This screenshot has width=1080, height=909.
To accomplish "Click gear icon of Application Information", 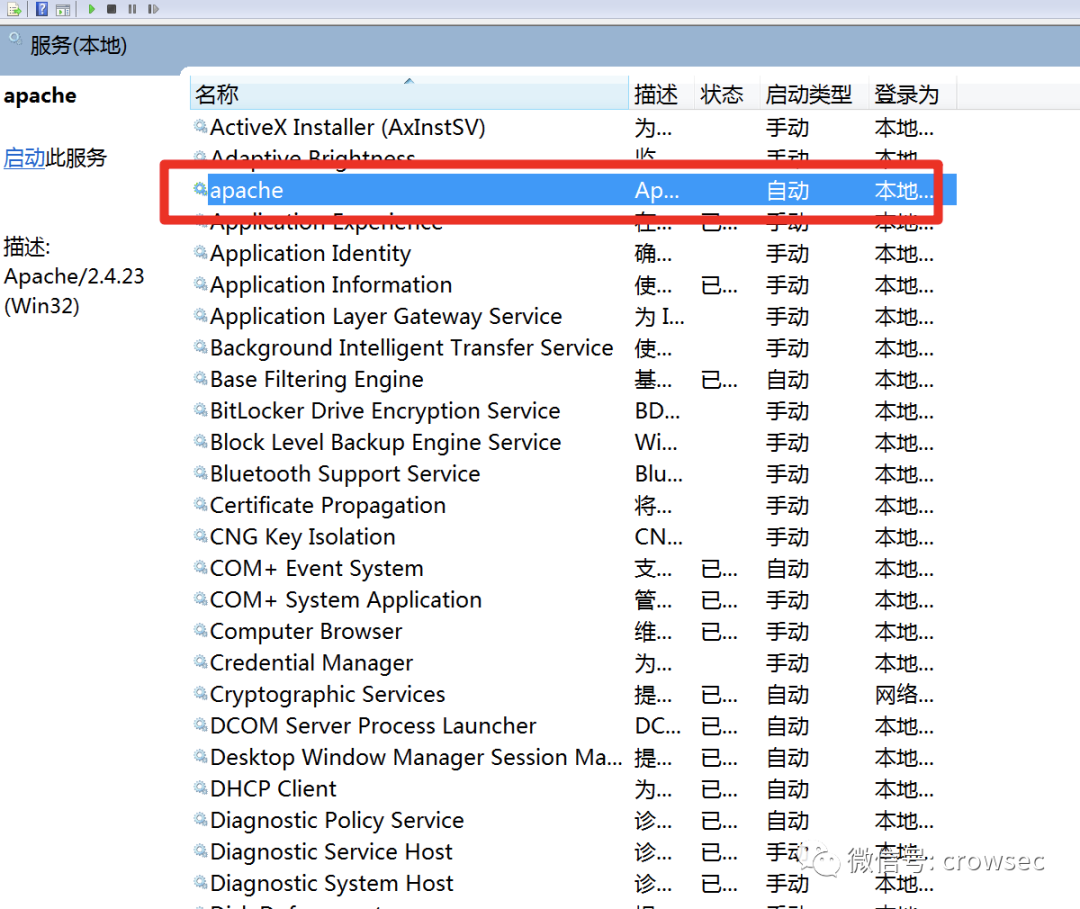I will point(200,284).
